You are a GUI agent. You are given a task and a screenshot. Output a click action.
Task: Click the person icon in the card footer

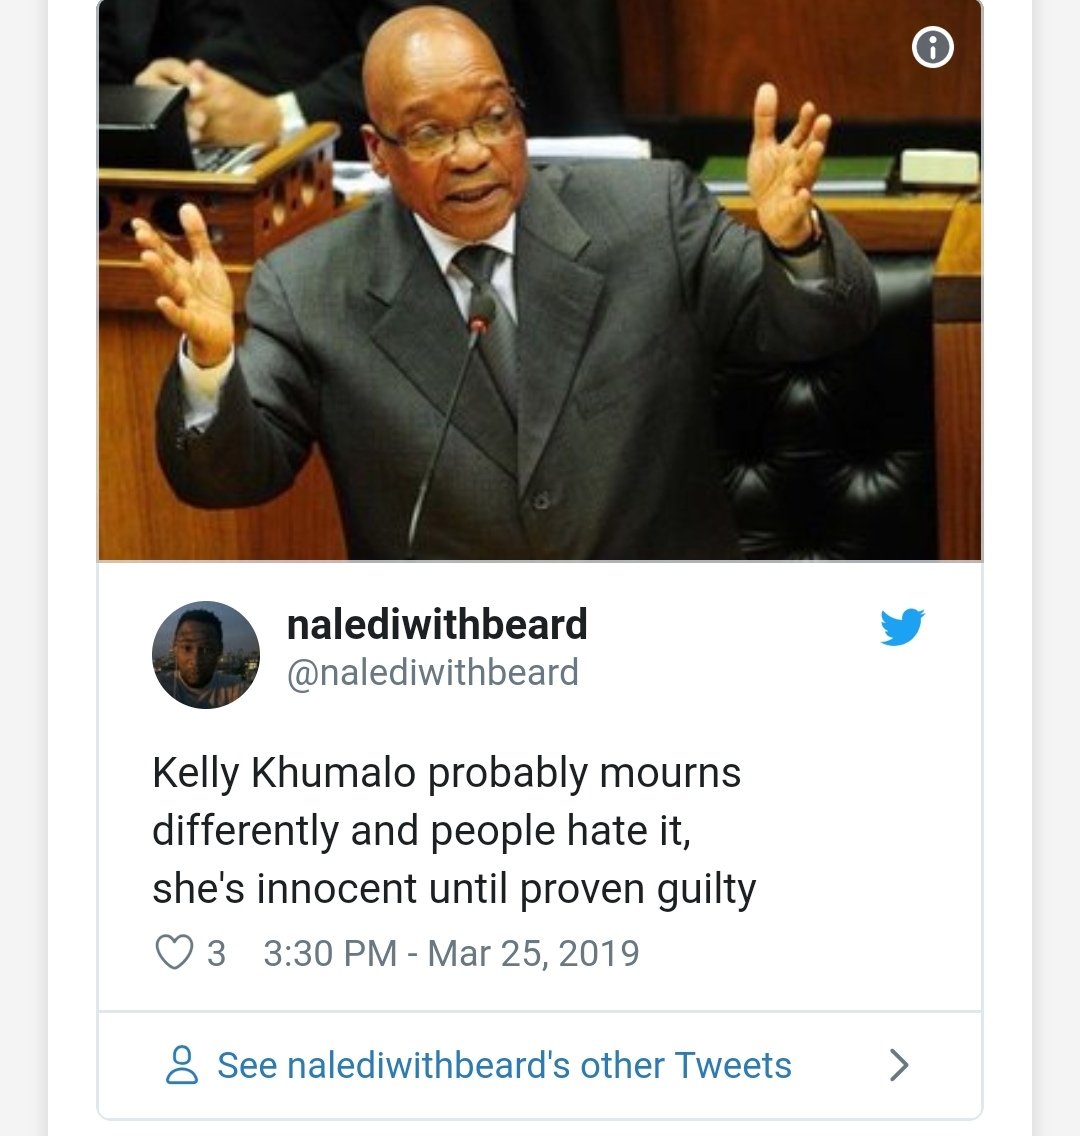pos(181,1065)
